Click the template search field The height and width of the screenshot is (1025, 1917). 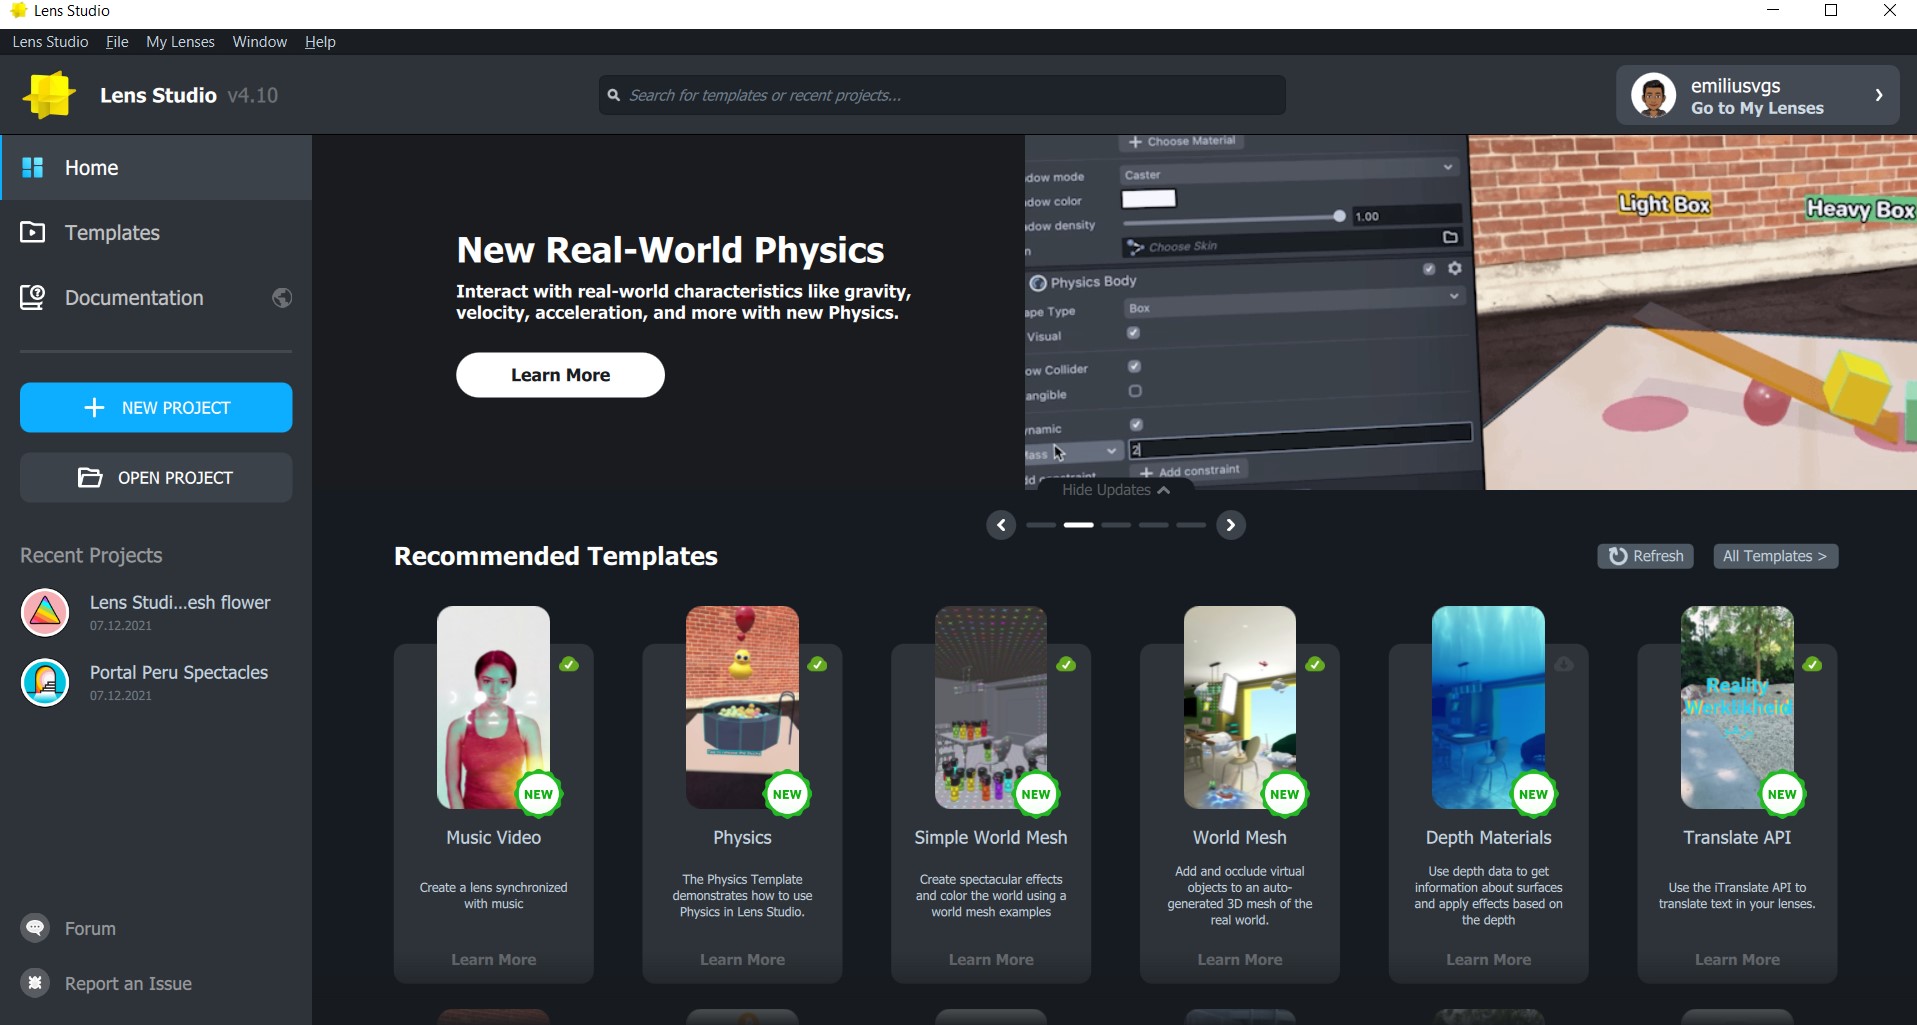[x=940, y=94]
